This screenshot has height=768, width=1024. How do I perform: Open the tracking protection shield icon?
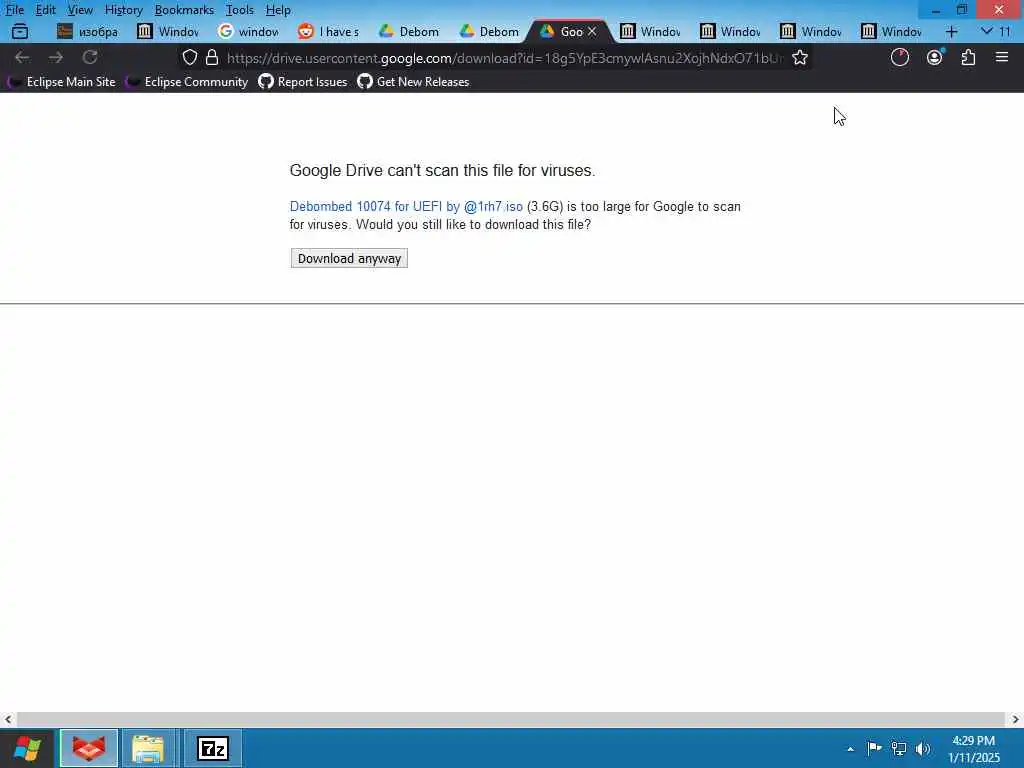pyautogui.click(x=189, y=57)
